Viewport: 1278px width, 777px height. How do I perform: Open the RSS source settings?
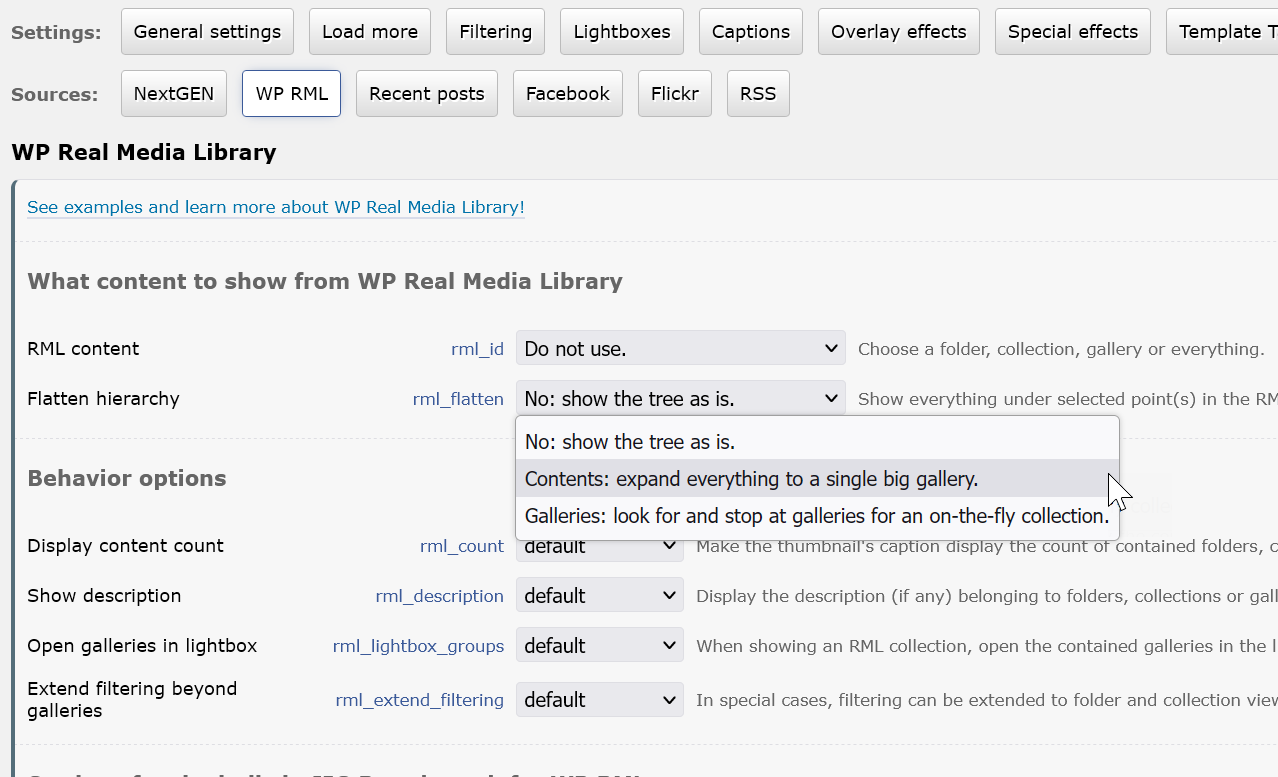click(x=757, y=94)
